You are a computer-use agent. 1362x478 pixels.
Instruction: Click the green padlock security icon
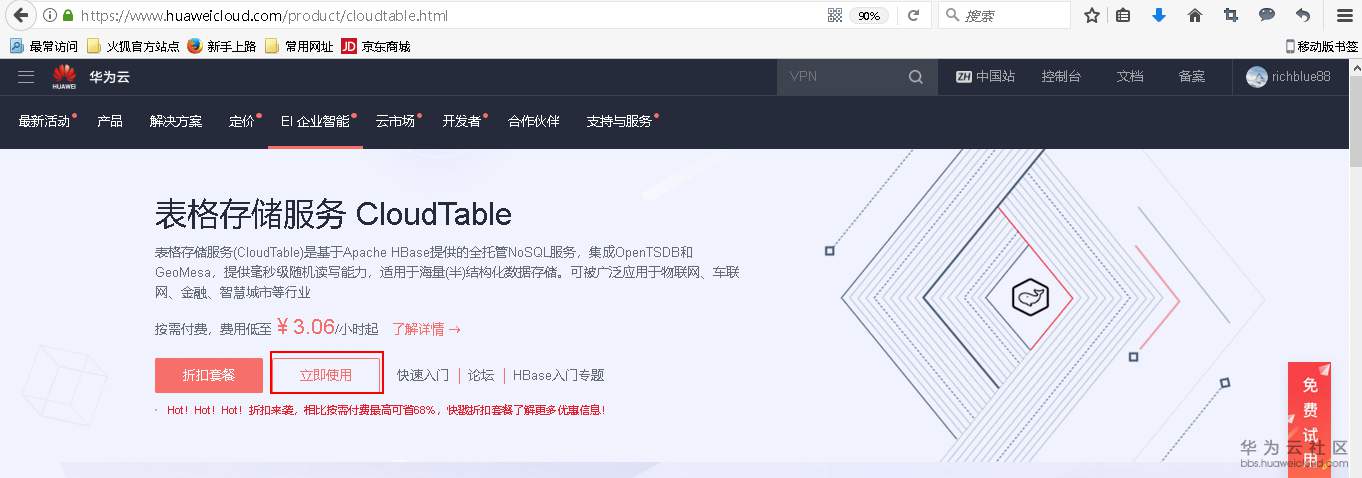coord(67,16)
